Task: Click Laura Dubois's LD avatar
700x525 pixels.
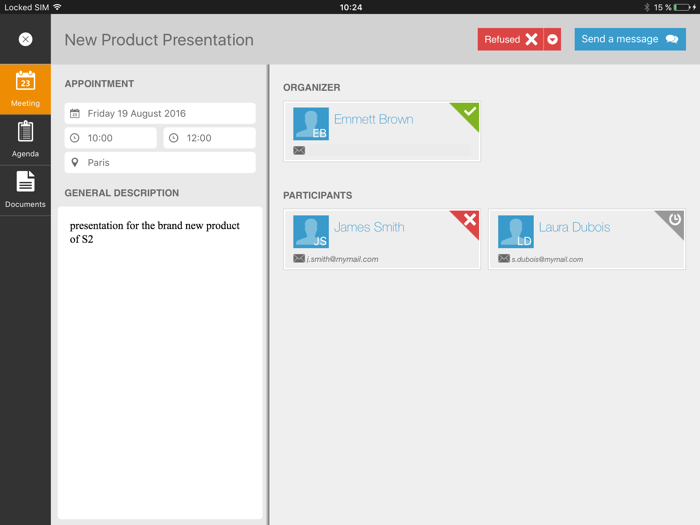Action: (x=516, y=232)
